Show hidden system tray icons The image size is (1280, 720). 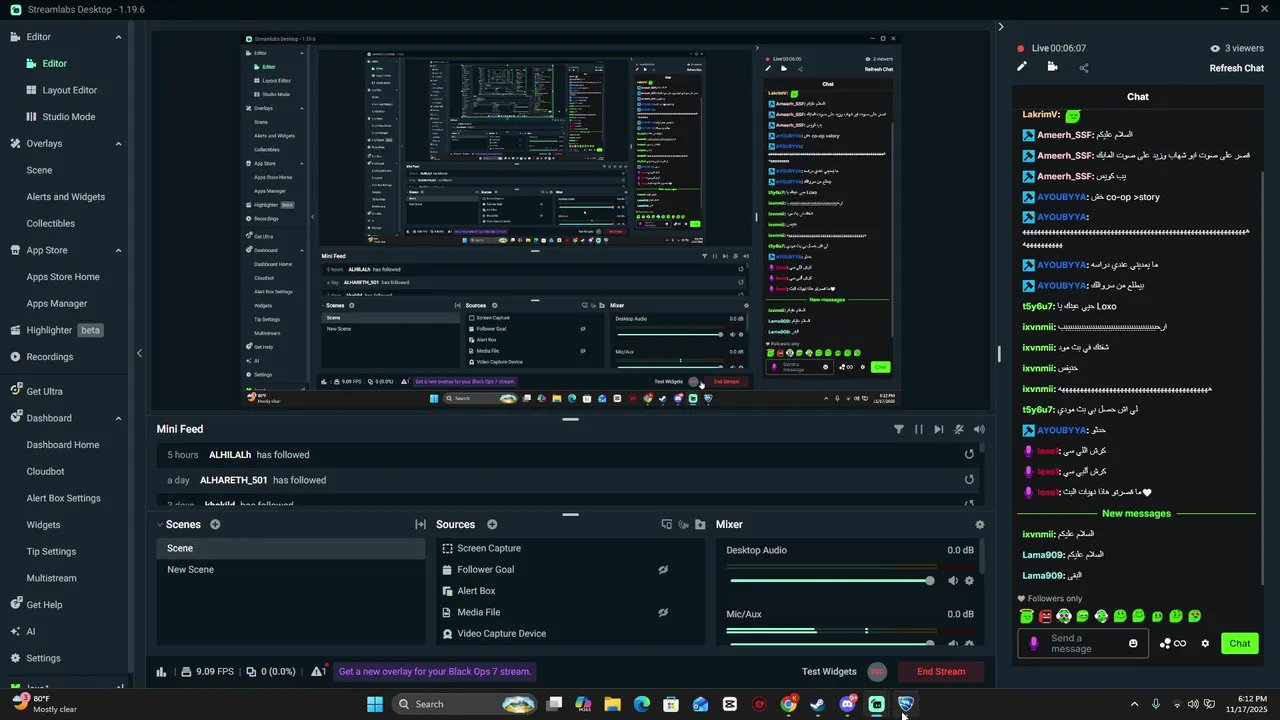pyautogui.click(x=1134, y=704)
